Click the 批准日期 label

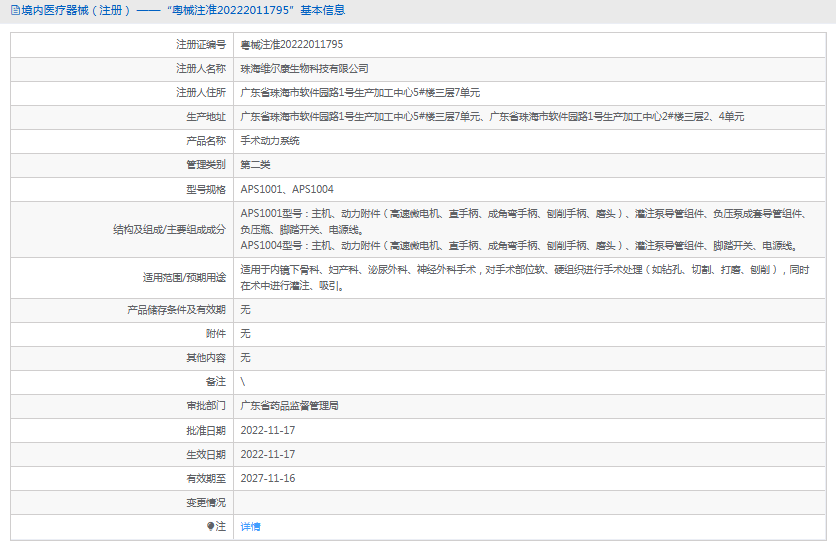click(x=206, y=430)
